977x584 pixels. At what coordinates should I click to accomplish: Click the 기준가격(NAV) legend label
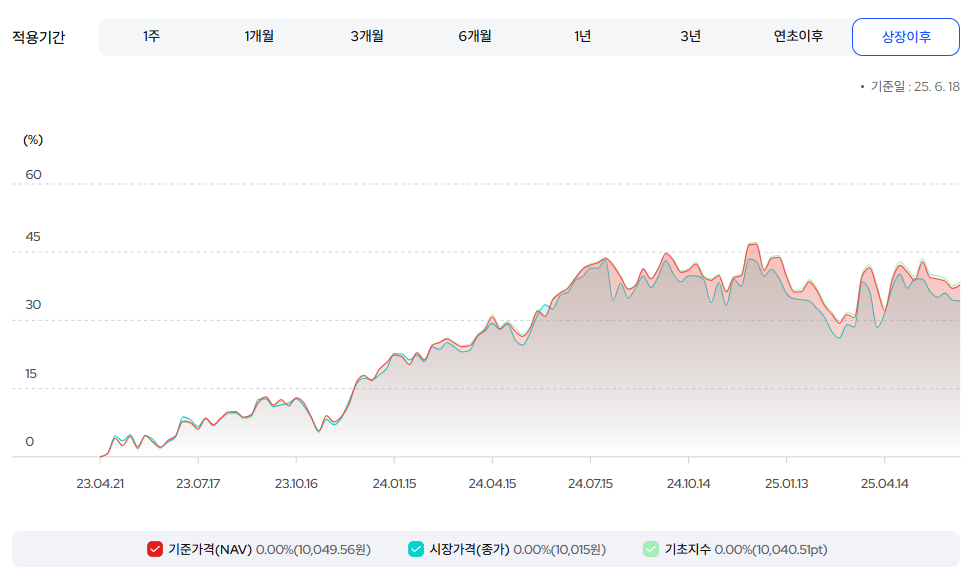coord(210,550)
